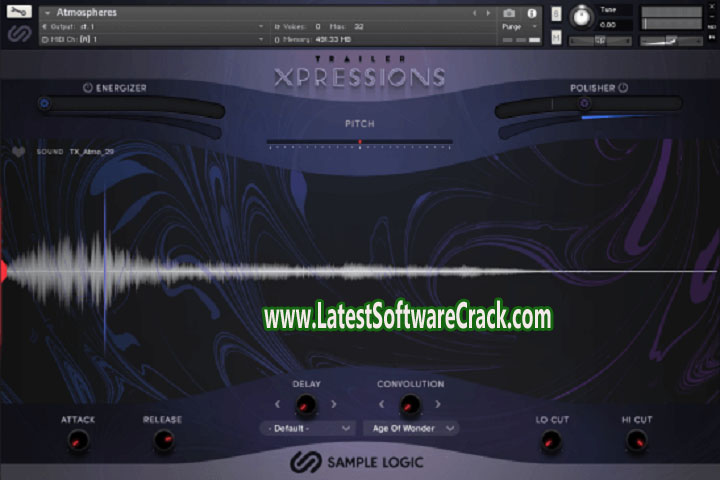Click the Tune knob
Screen dimensions: 720x480
[x=581, y=17]
